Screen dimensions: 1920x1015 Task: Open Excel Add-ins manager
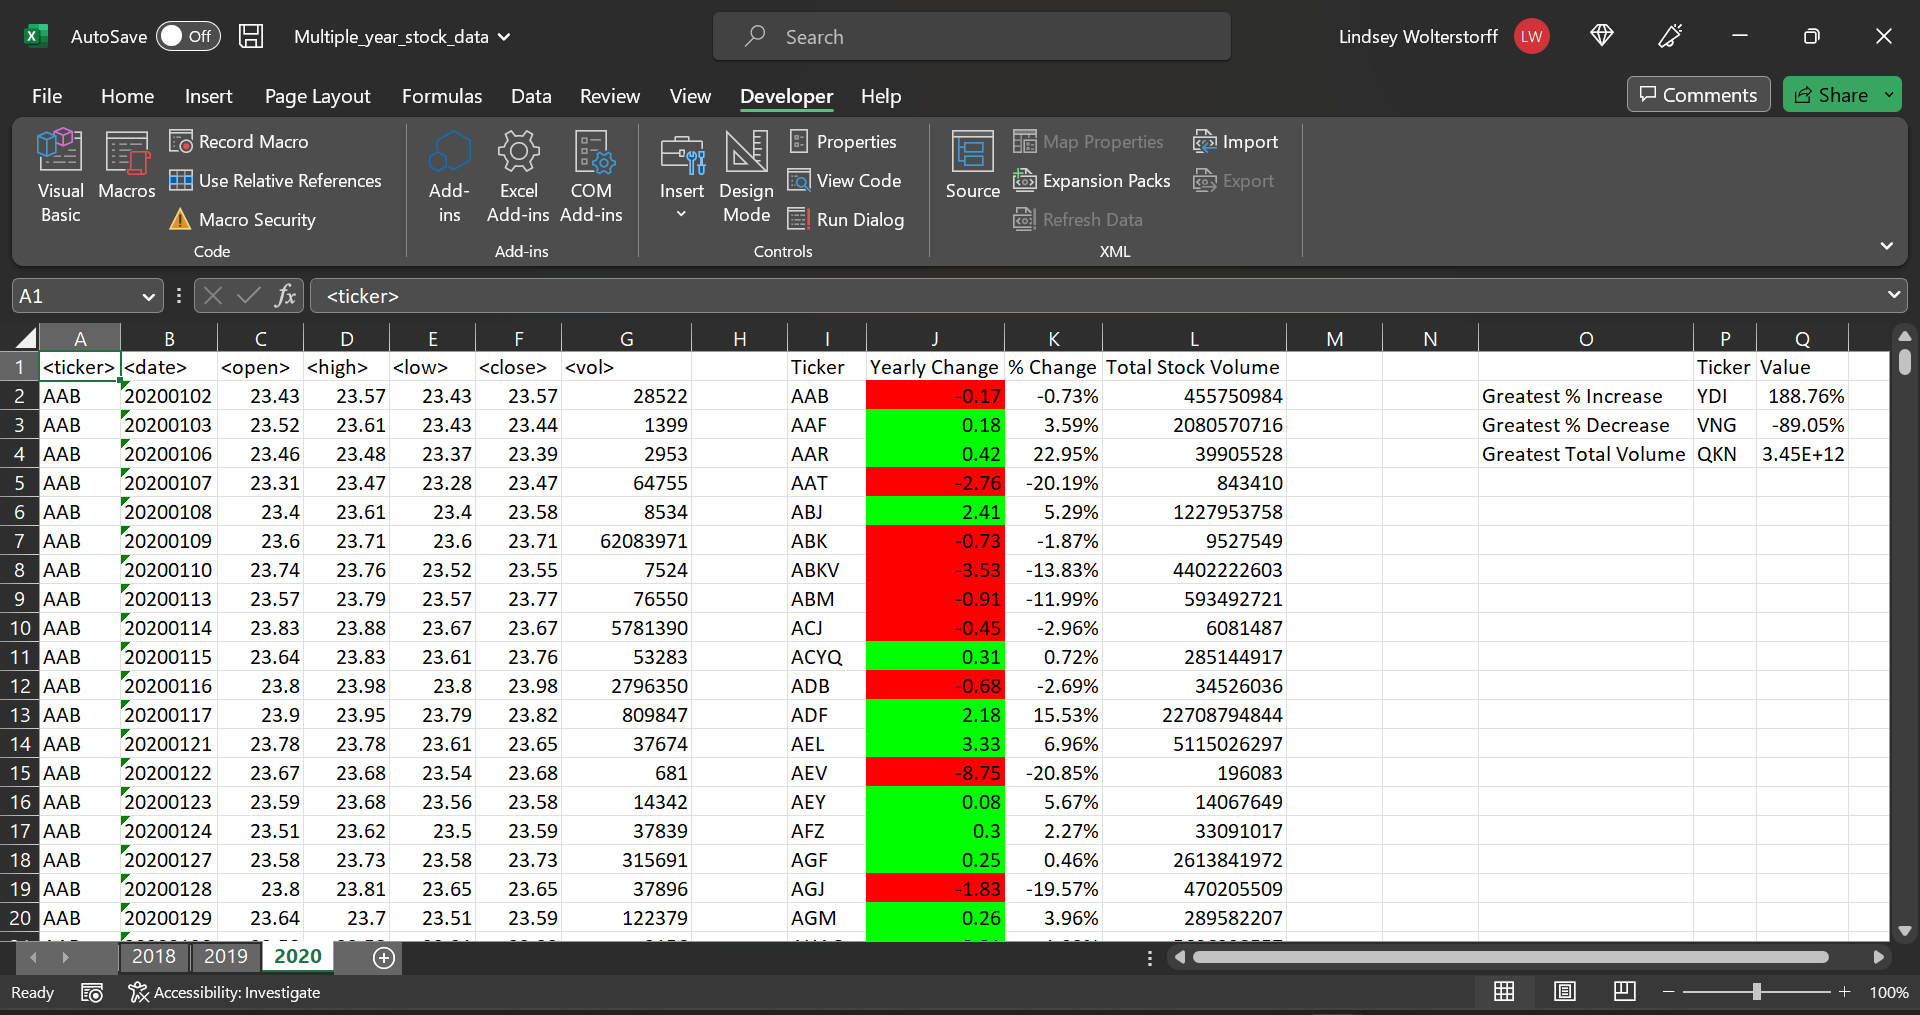[x=518, y=177]
